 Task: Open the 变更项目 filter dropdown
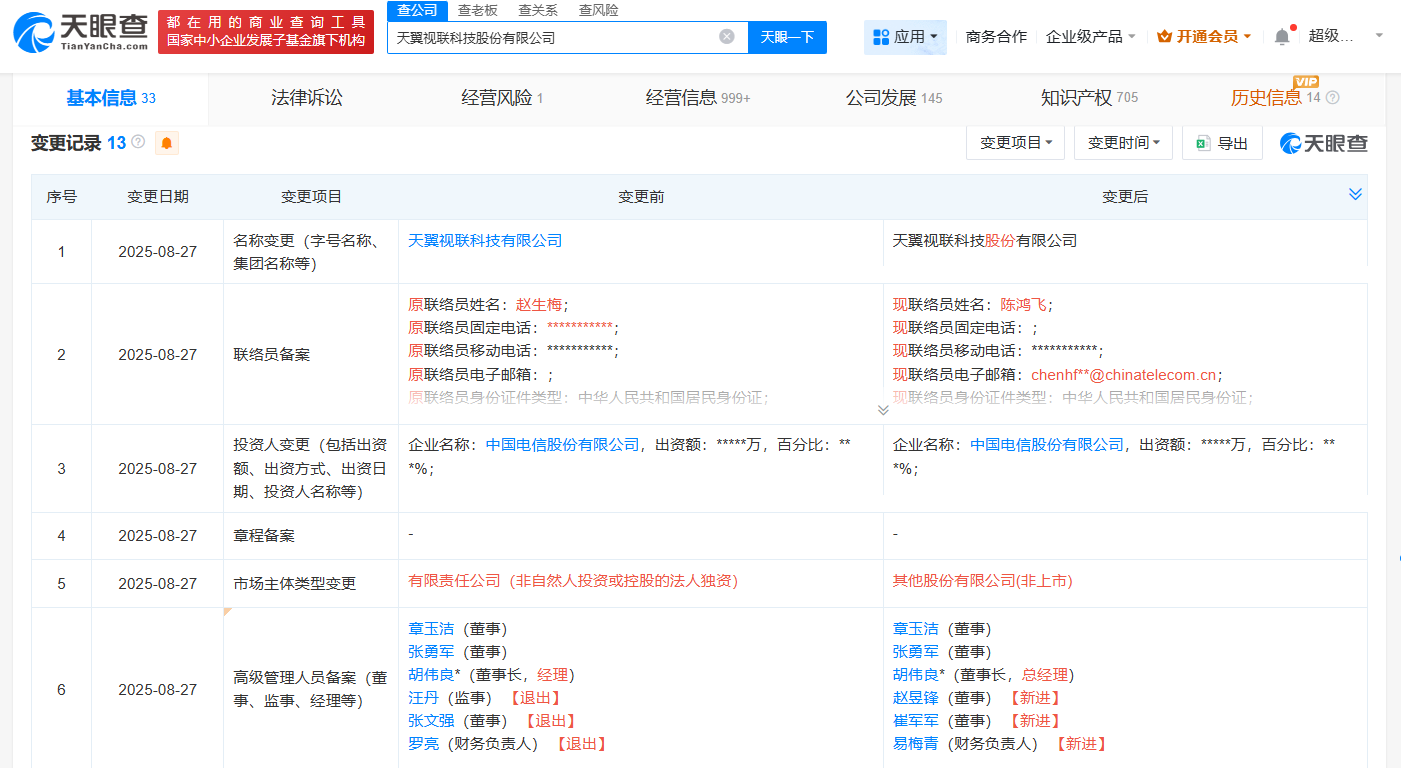[1015, 143]
